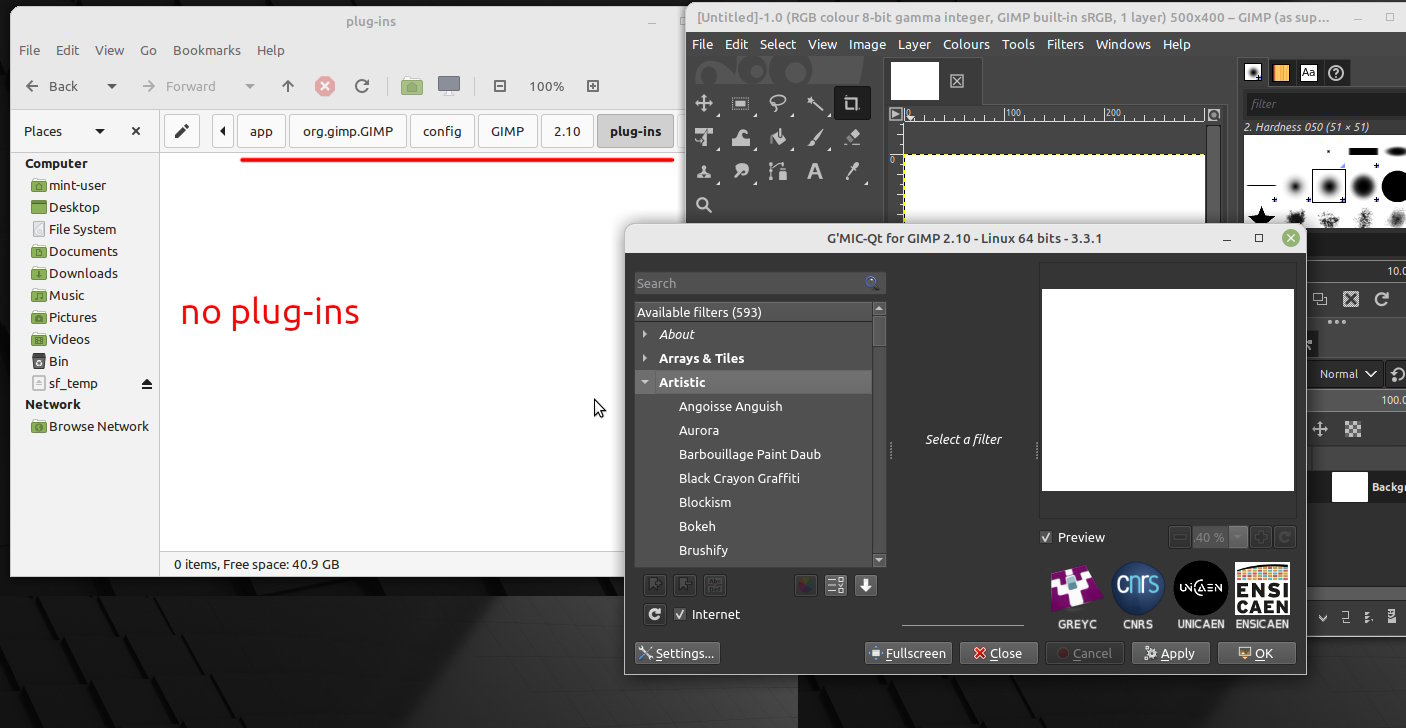Select the Unified Transform tool
1406x728 pixels.
[x=704, y=137]
